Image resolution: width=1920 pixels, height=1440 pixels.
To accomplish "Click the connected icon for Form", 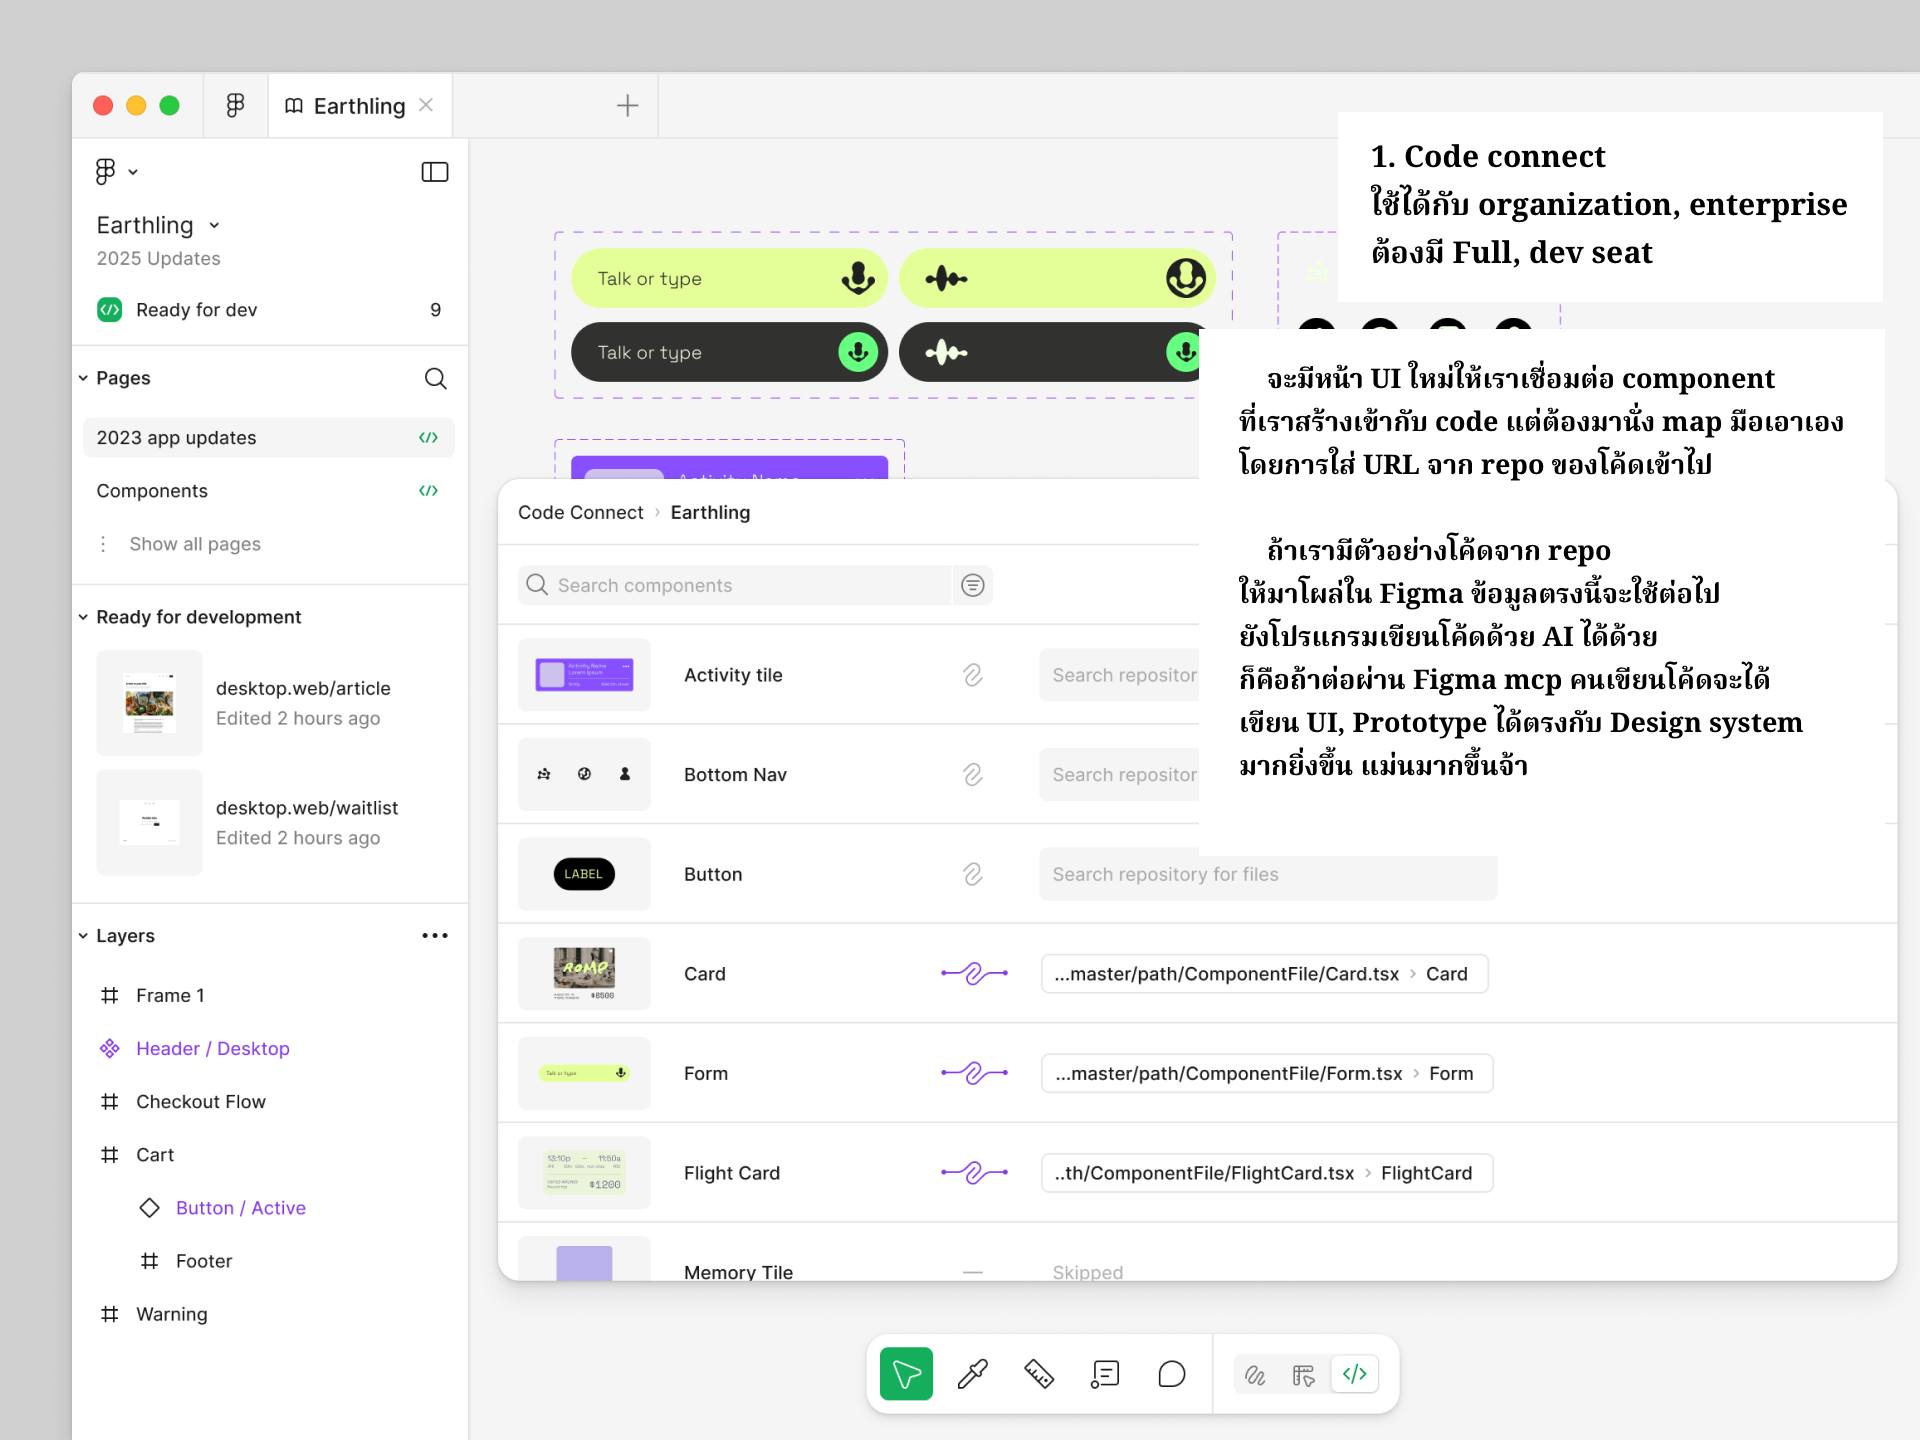I will [x=974, y=1073].
